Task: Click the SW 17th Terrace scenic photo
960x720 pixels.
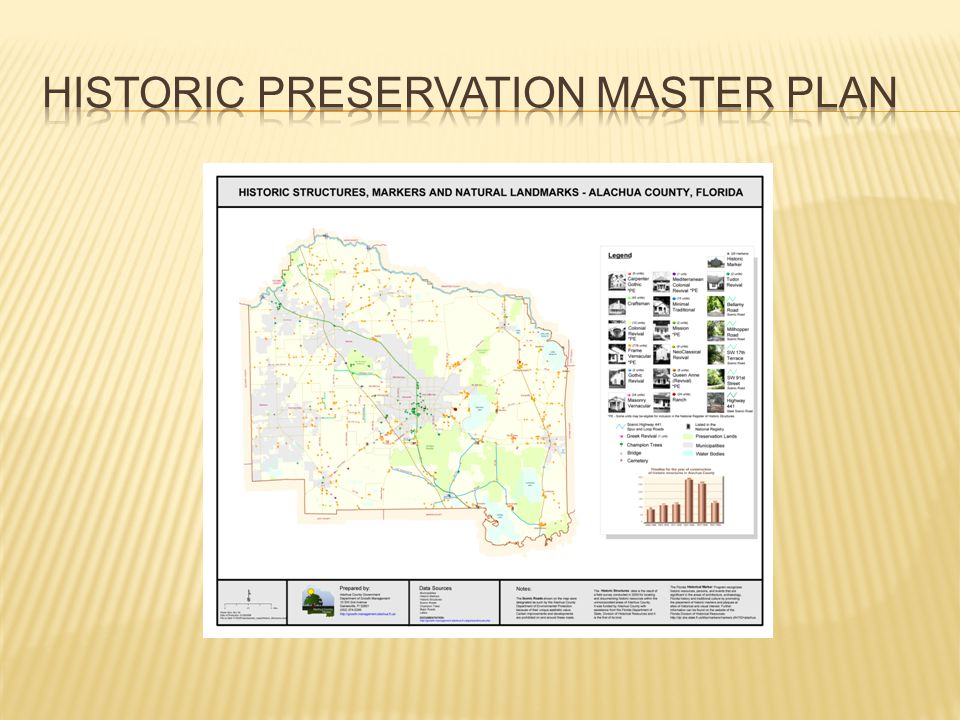Action: click(x=716, y=354)
